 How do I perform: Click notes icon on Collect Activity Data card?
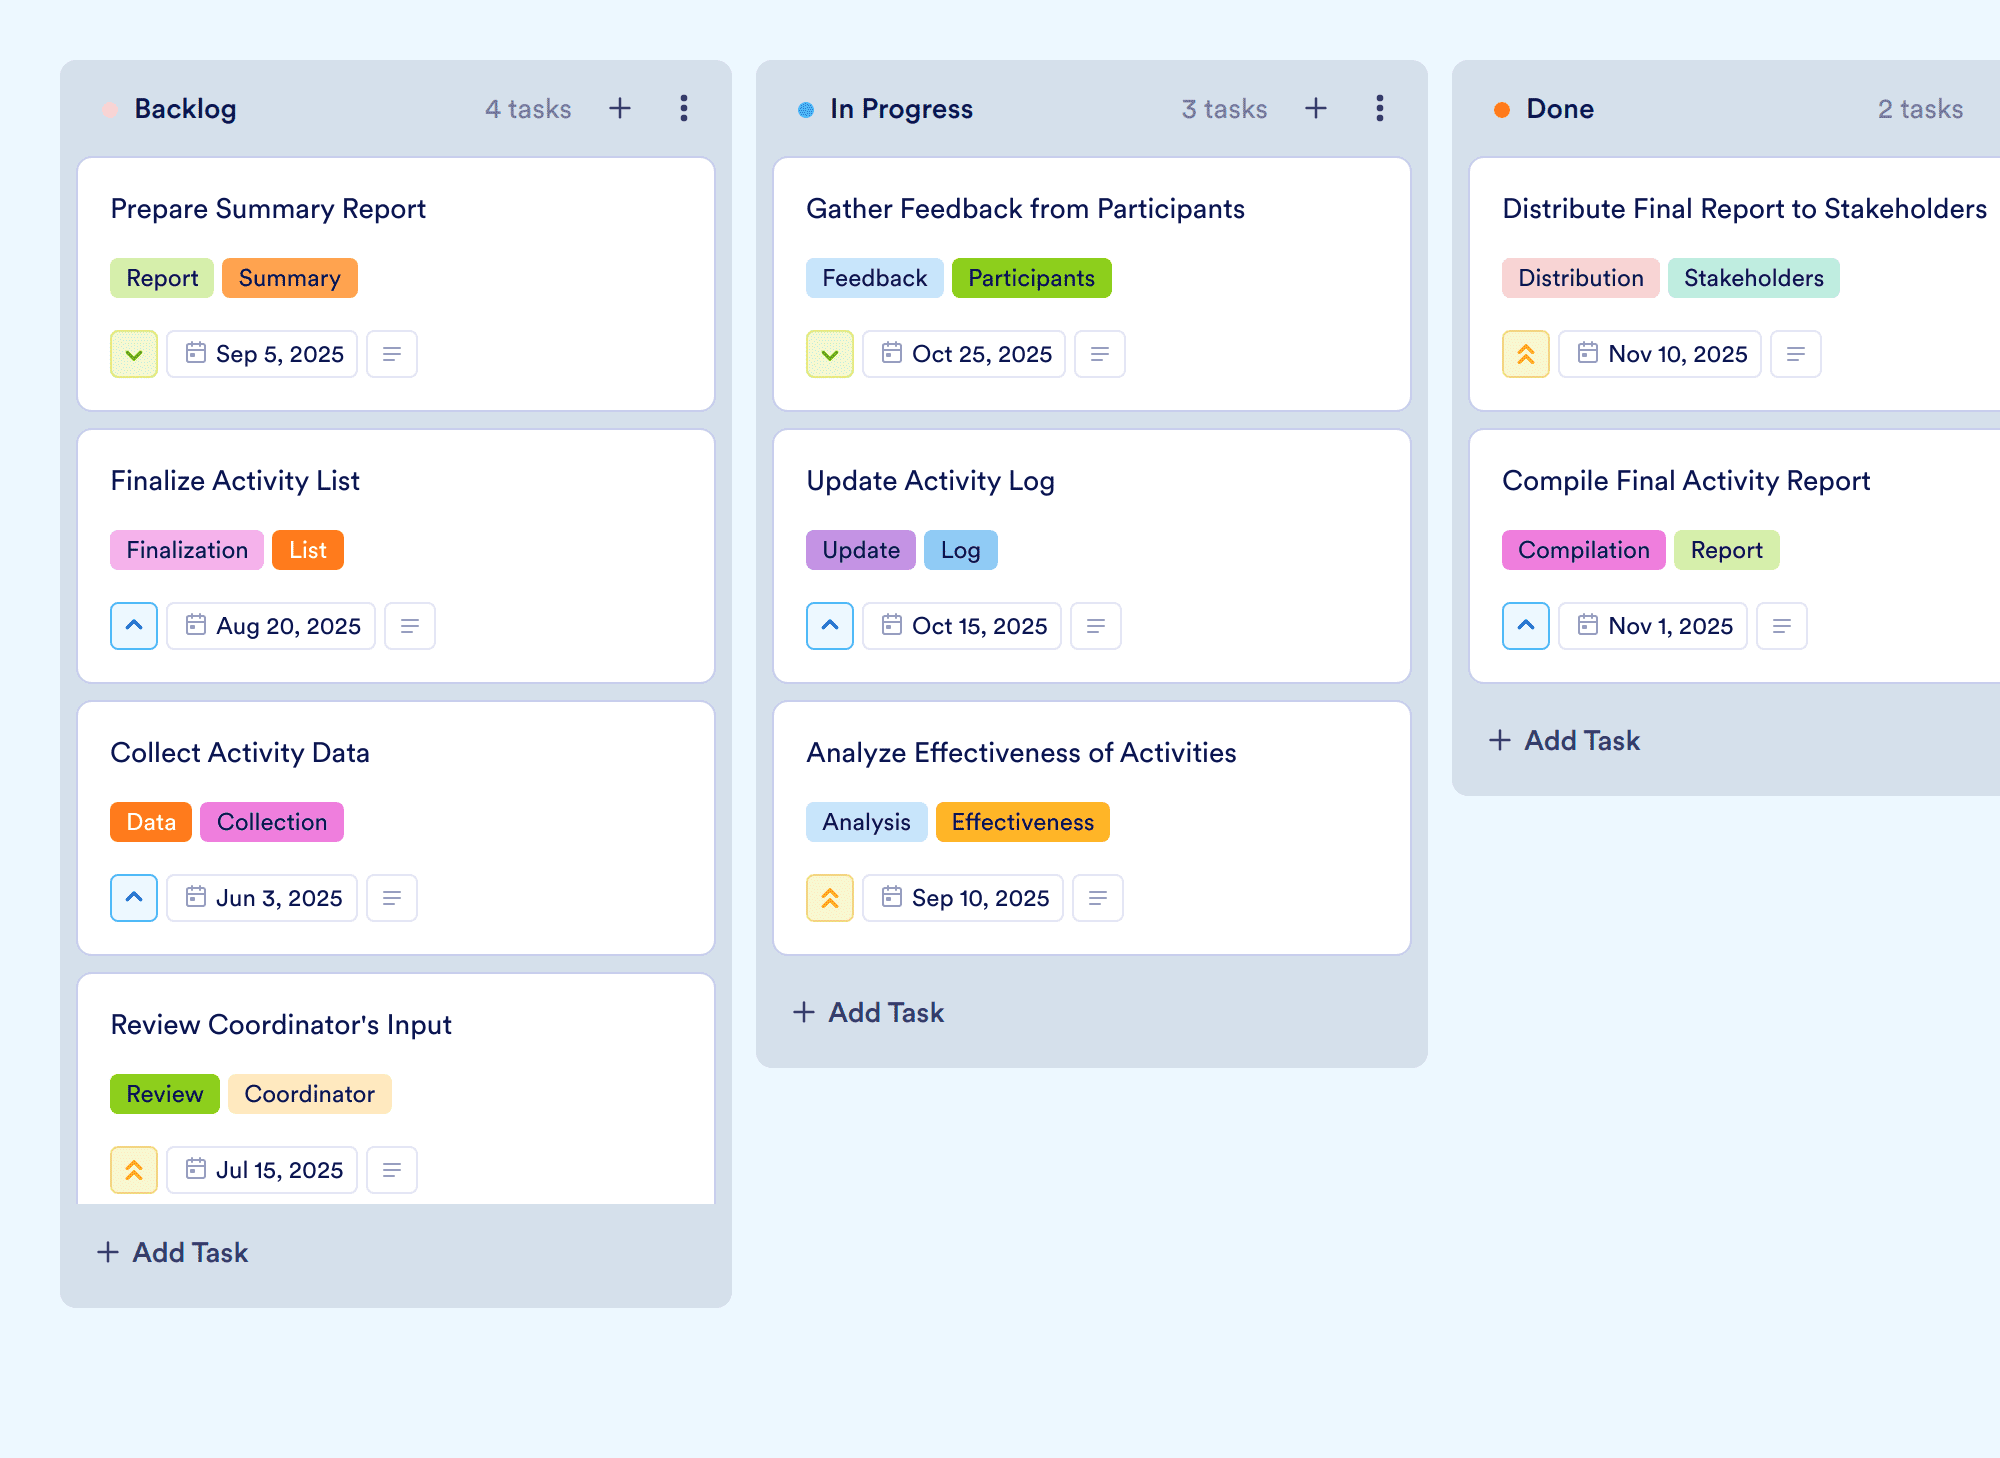(x=392, y=898)
